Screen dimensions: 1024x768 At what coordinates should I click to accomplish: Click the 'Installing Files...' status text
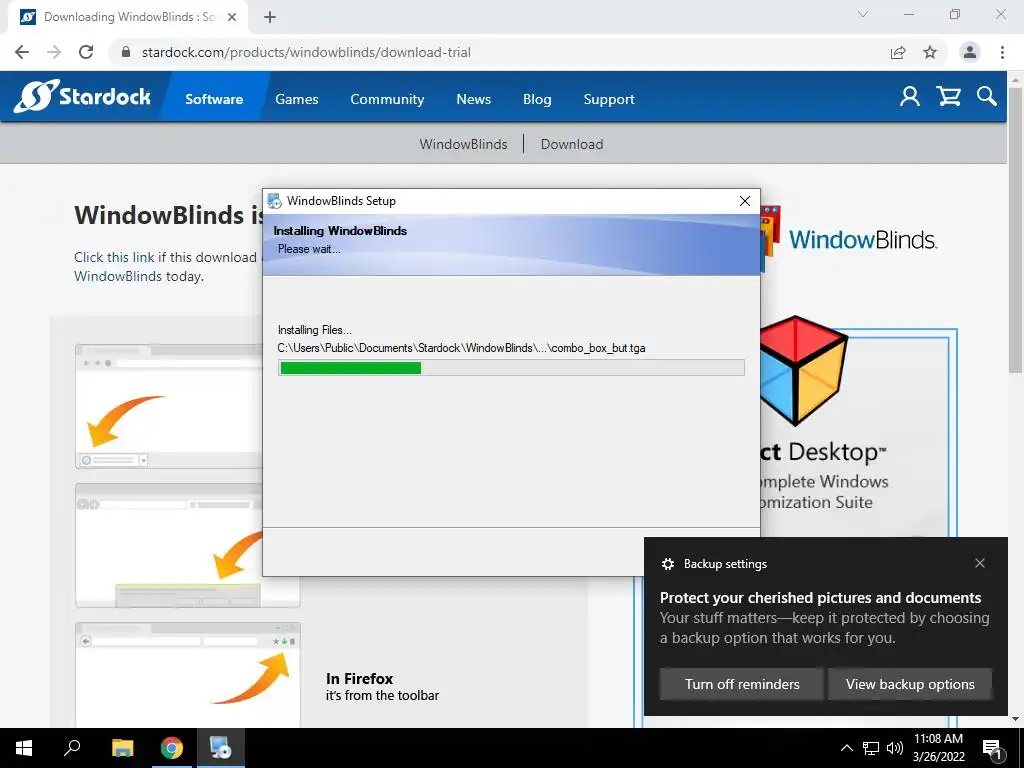pyautogui.click(x=314, y=330)
